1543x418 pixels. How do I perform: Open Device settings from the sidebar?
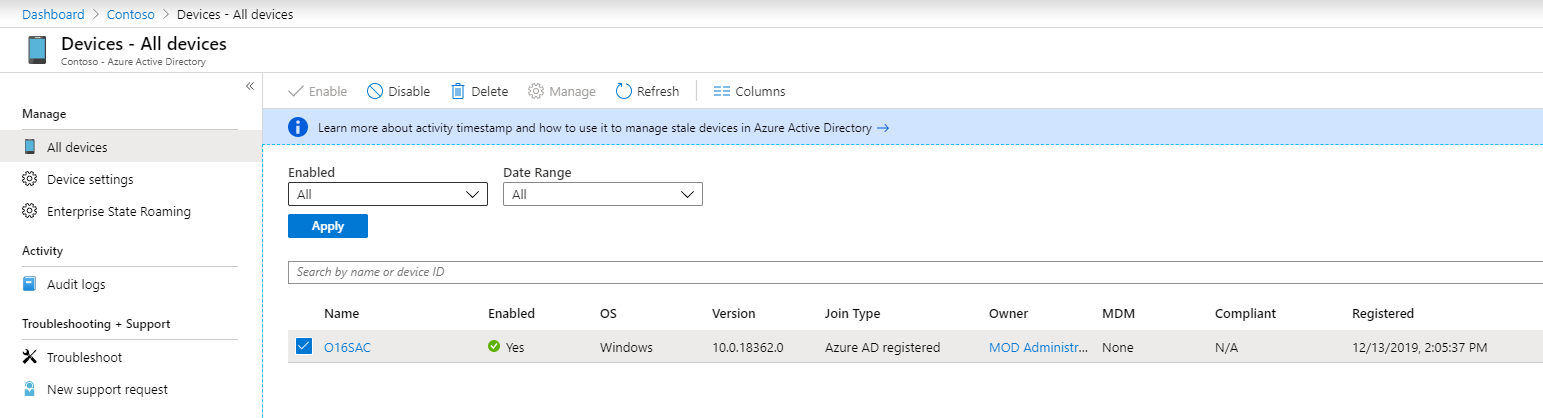pos(90,179)
